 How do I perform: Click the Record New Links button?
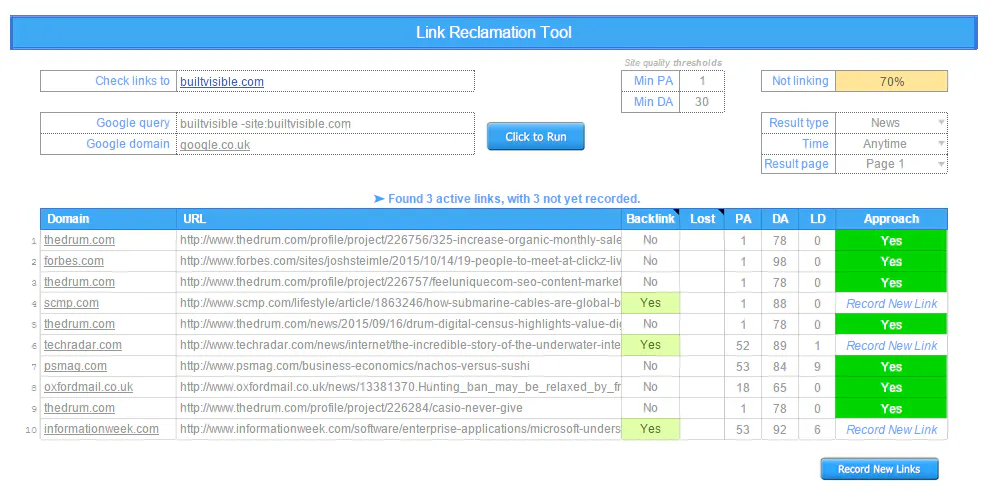879,469
